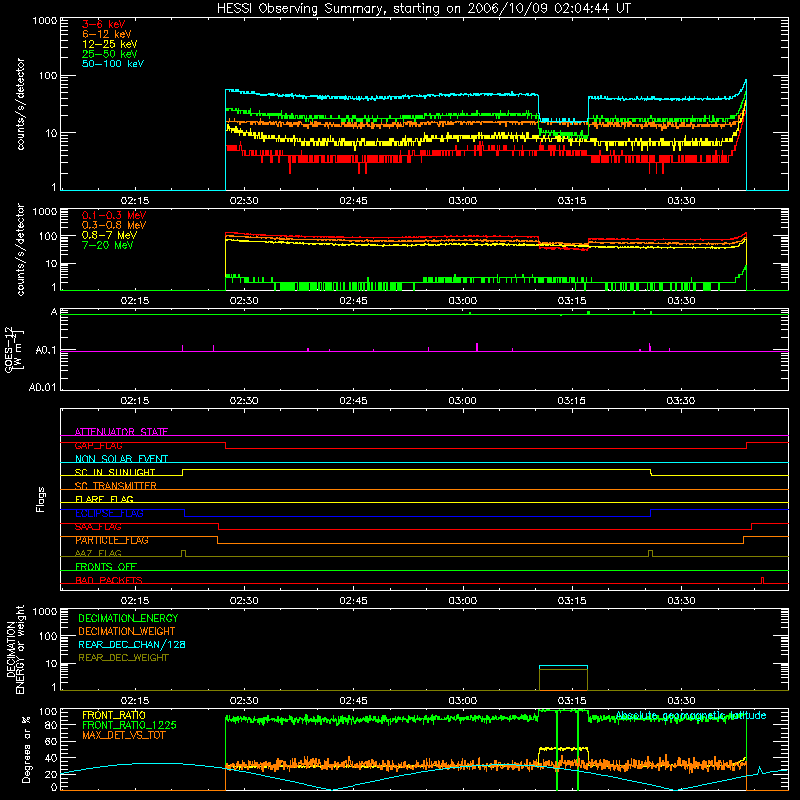This screenshot has height=800, width=800.
Task: Click the DECIMATION_WEIGHT legend entry
Action: (127, 631)
